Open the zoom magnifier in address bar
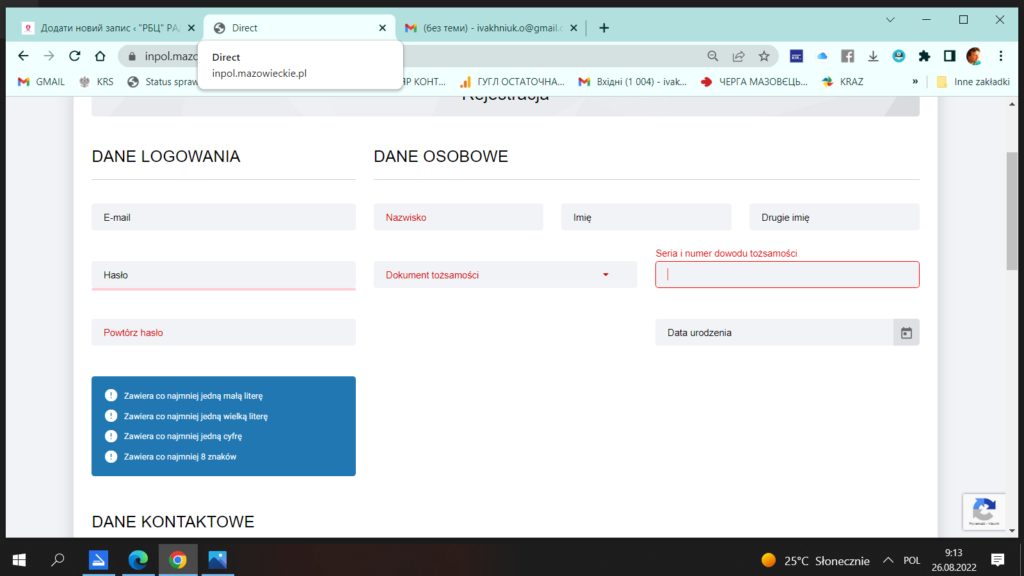 (712, 56)
